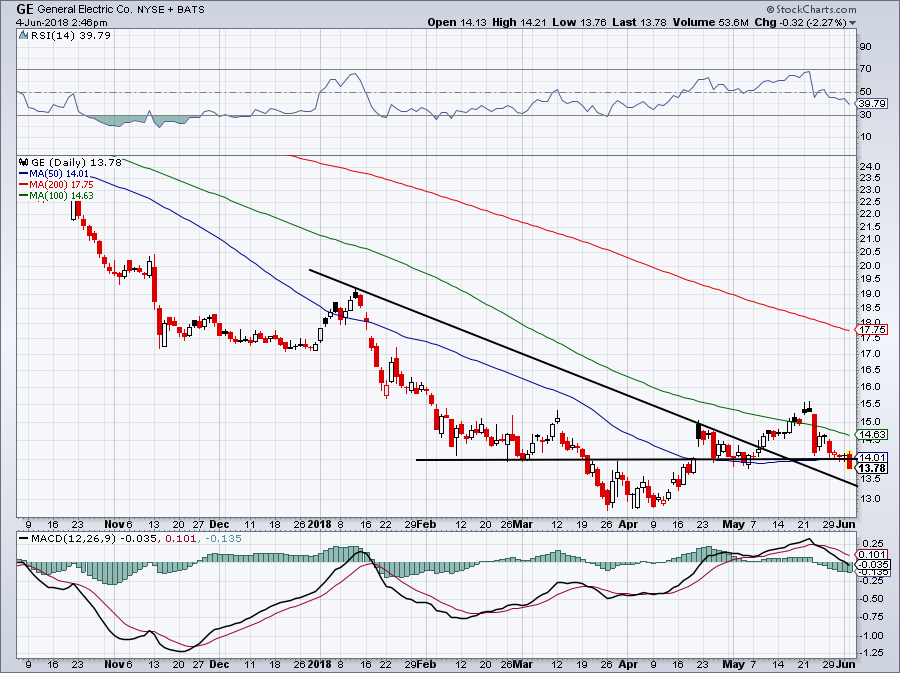The height and width of the screenshot is (673, 900).
Task: Click the candlestick icon beside GE (Daily)
Action: point(24,162)
